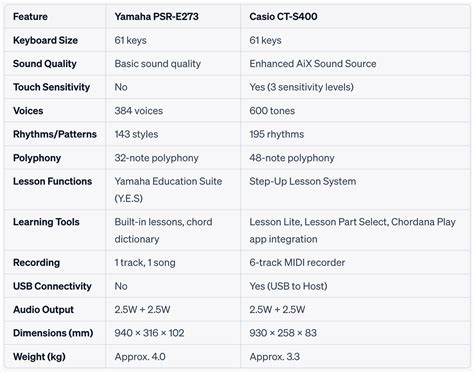Click the Casio CT-S400 column header
Image resolution: width=474 pixels, height=373 pixels.
[x=283, y=16]
